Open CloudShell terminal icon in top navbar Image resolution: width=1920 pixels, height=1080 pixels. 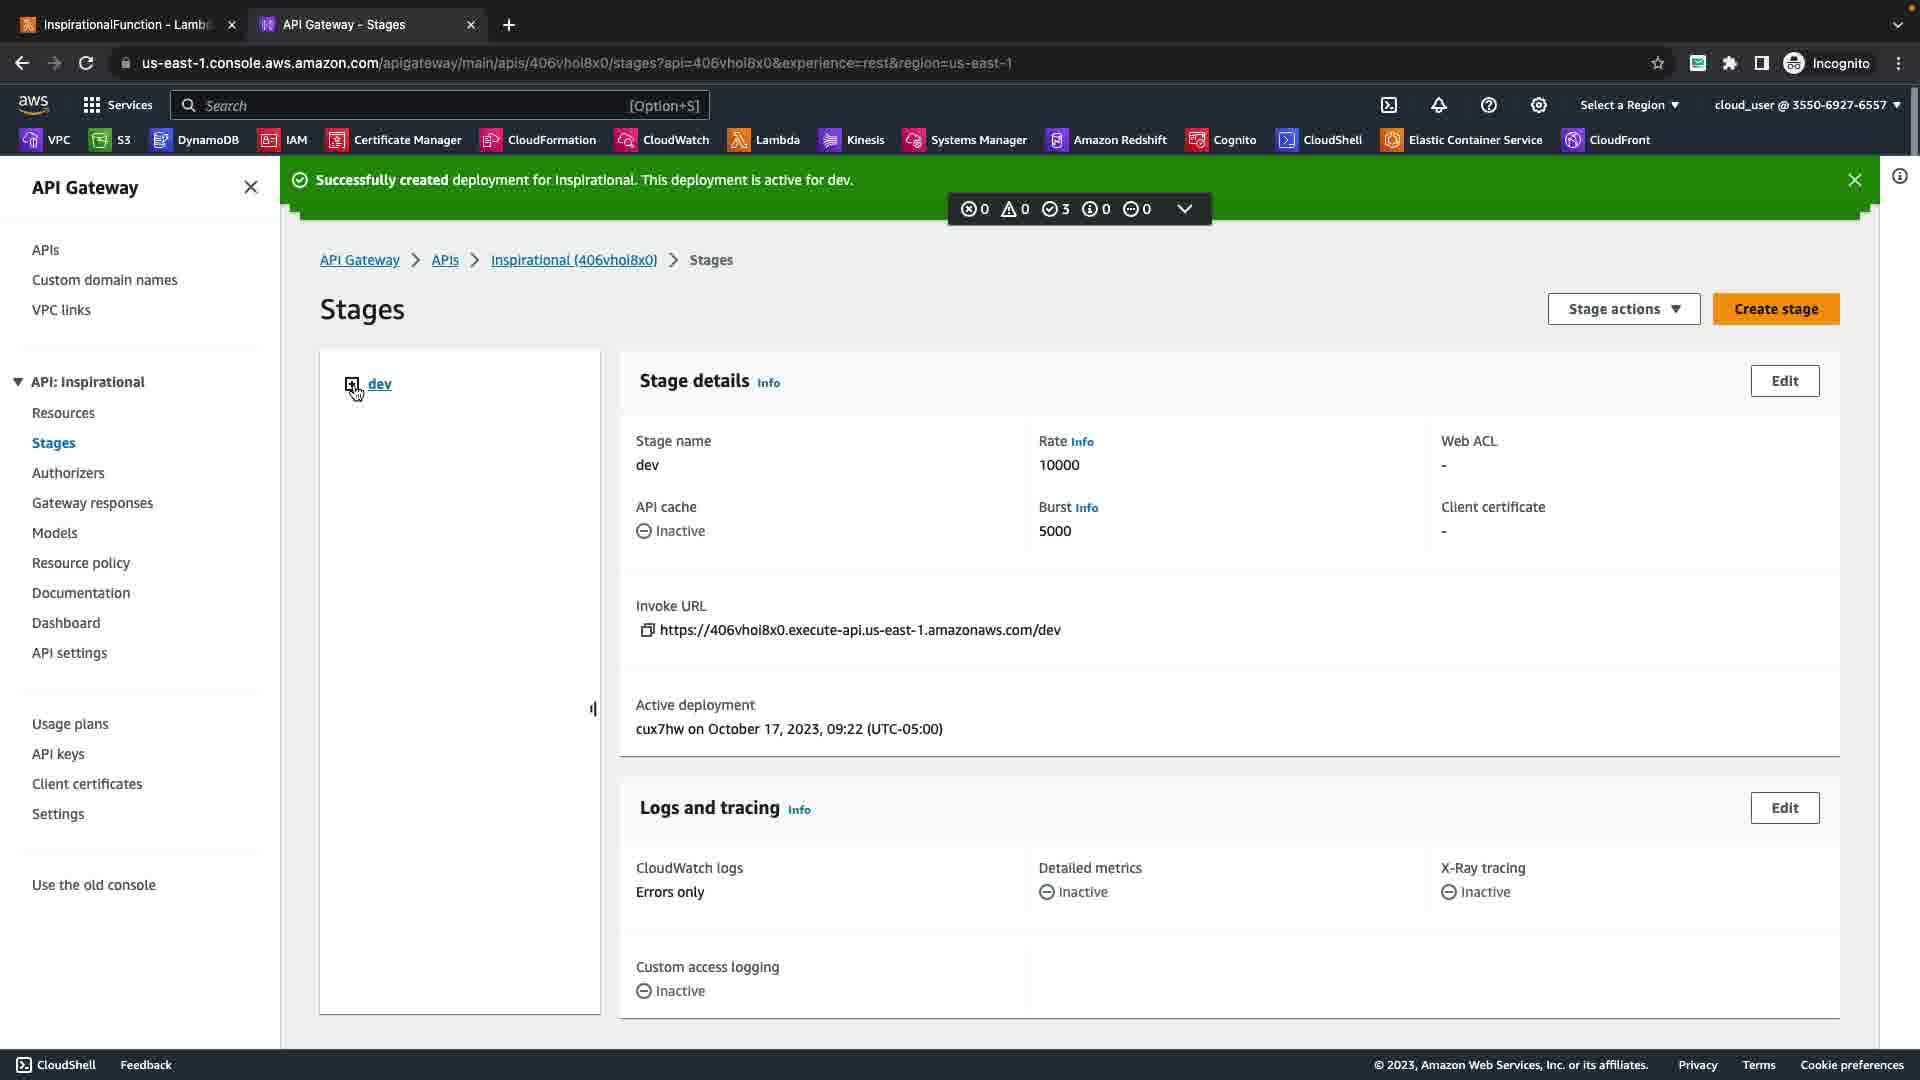[x=1389, y=105]
